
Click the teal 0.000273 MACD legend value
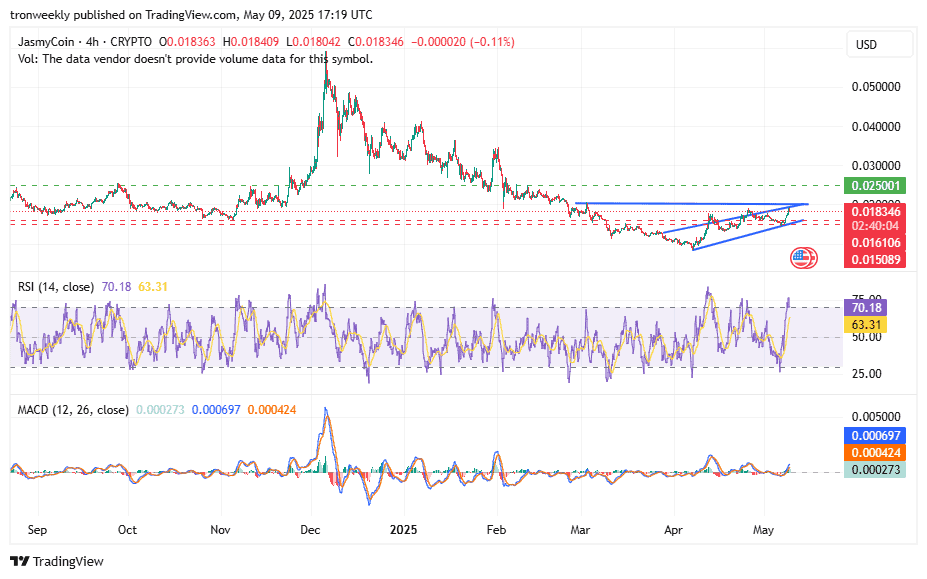pyautogui.click(x=160, y=410)
